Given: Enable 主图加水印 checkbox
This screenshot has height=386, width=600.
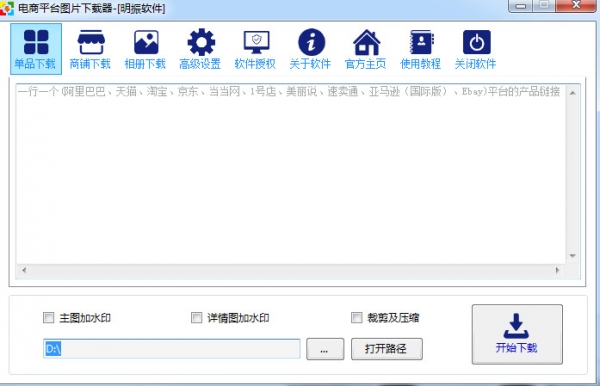Looking at the screenshot, I should click(x=49, y=318).
